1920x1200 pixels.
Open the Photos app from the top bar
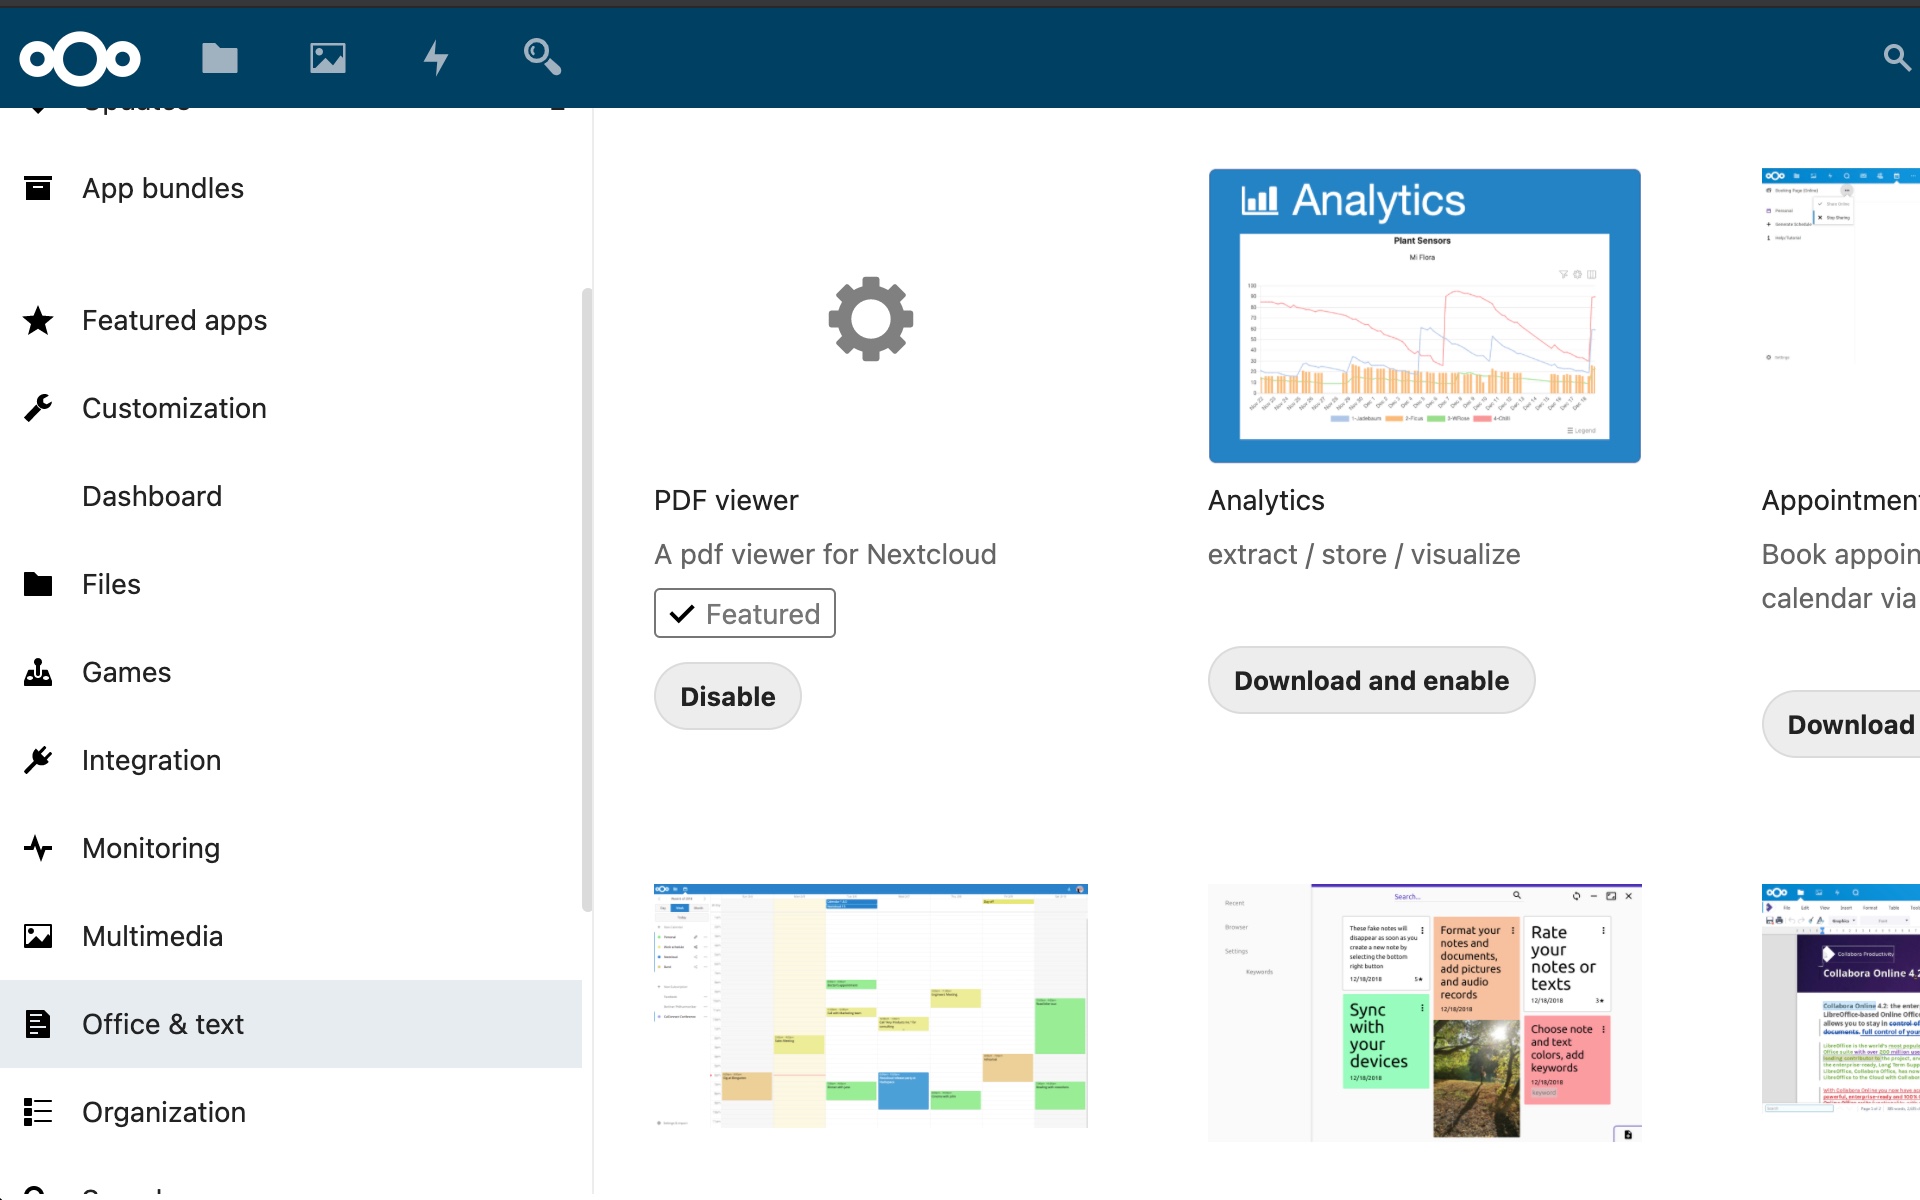327,59
